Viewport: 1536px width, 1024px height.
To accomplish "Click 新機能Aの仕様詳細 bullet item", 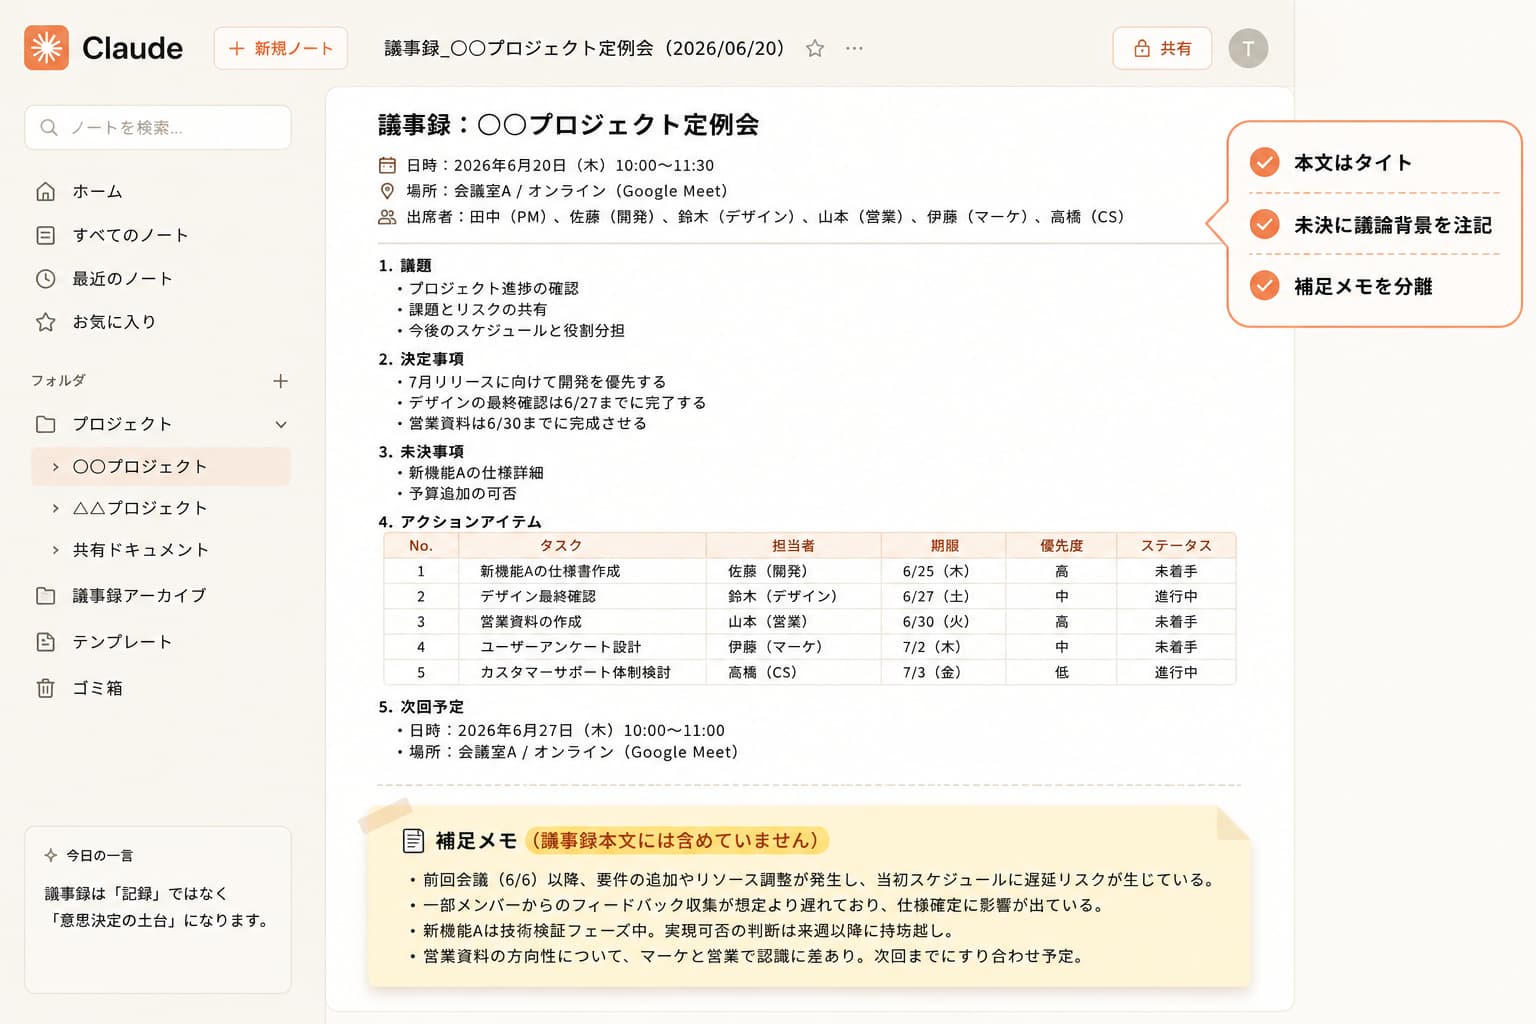I will tap(476, 472).
